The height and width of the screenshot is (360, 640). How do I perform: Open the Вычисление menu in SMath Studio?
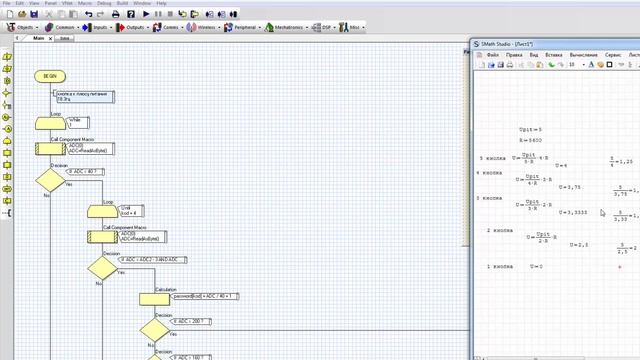click(x=583, y=55)
